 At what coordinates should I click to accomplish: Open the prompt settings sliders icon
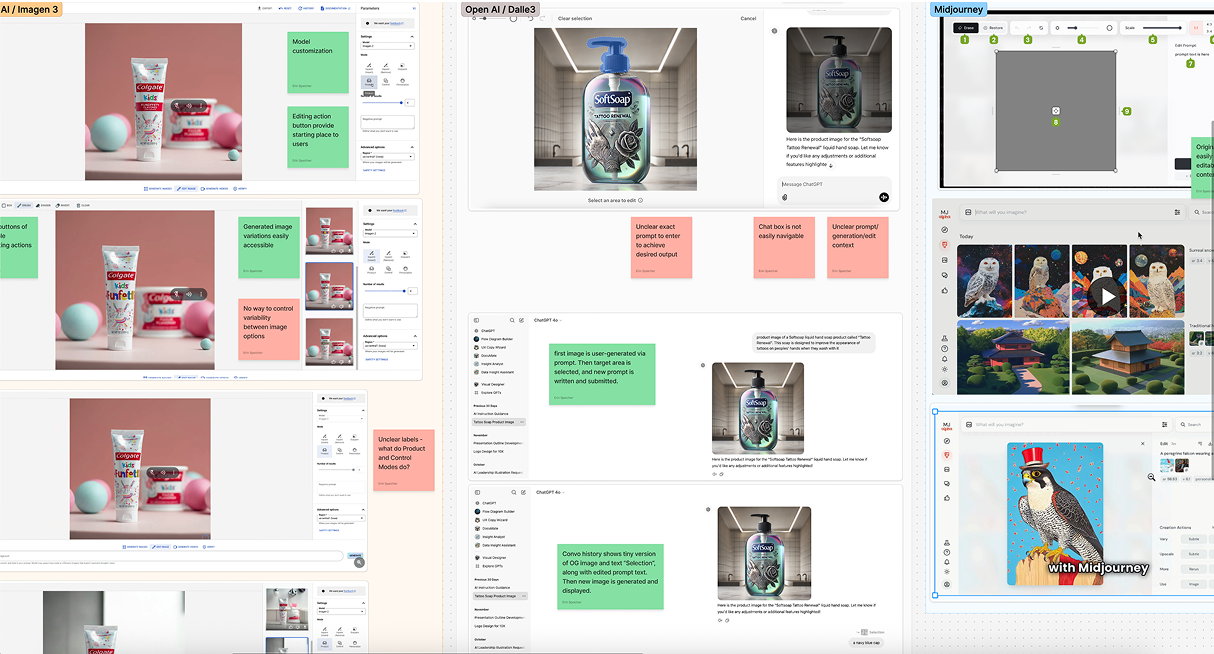1177,212
